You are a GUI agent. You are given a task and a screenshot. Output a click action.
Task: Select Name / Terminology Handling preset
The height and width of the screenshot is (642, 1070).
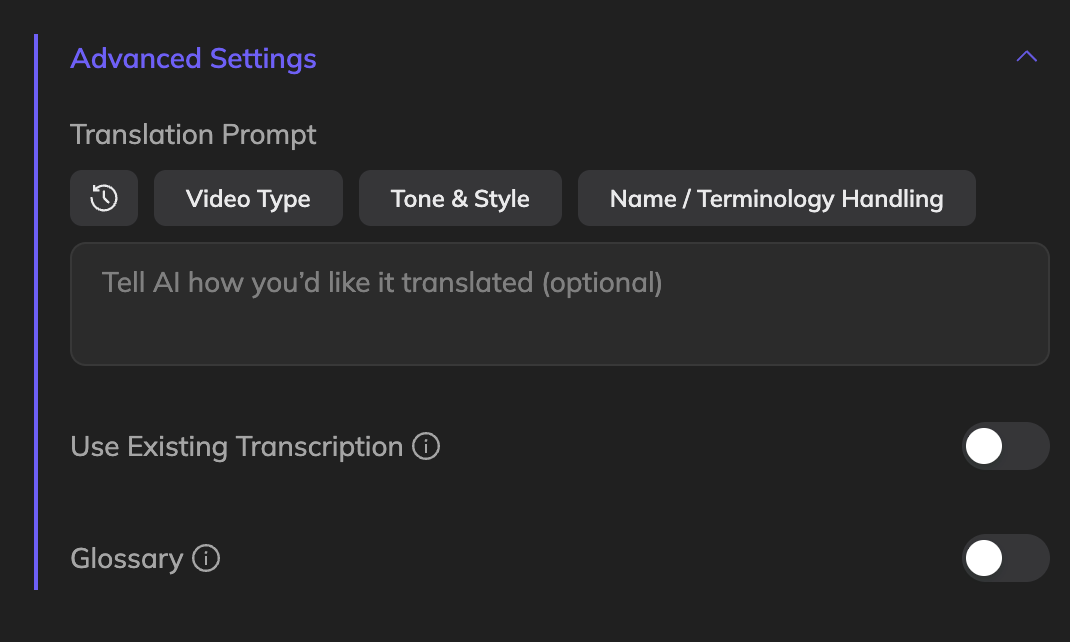click(x=776, y=198)
